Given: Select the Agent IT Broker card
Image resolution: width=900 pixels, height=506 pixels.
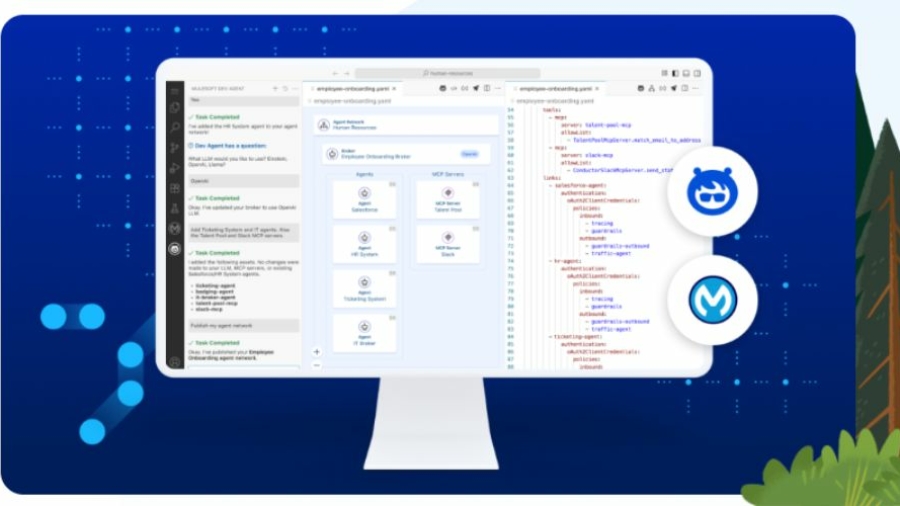Looking at the screenshot, I should [364, 333].
